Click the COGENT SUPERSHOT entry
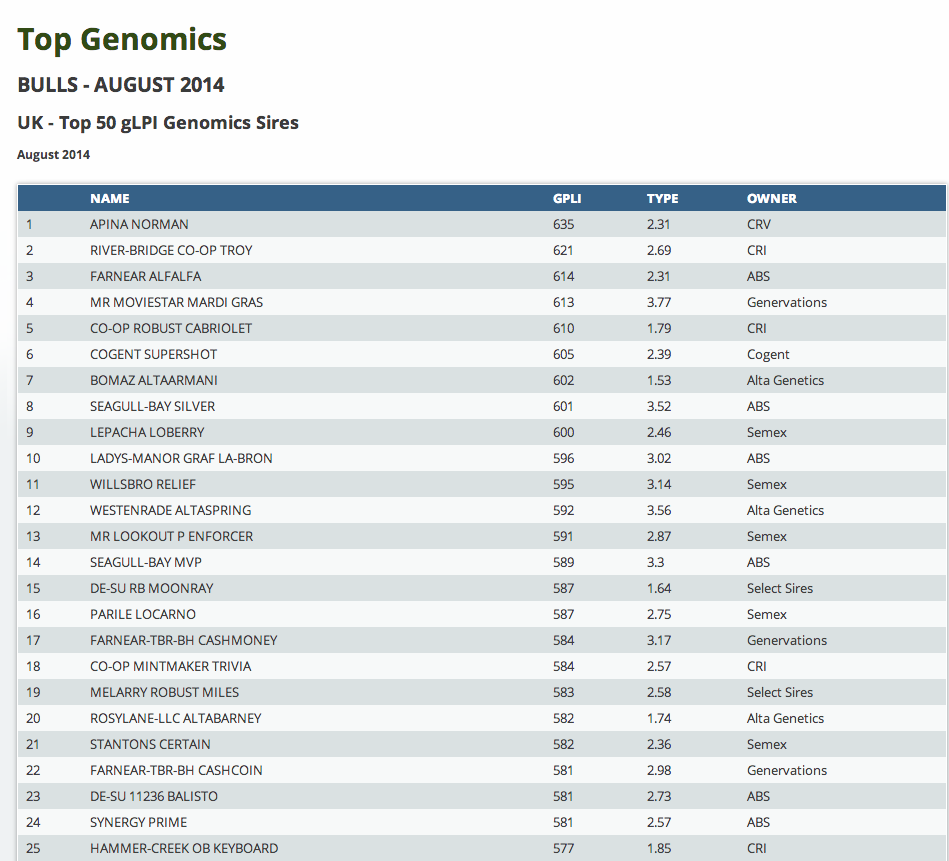Viewport: 949px width, 861px height. coord(153,354)
